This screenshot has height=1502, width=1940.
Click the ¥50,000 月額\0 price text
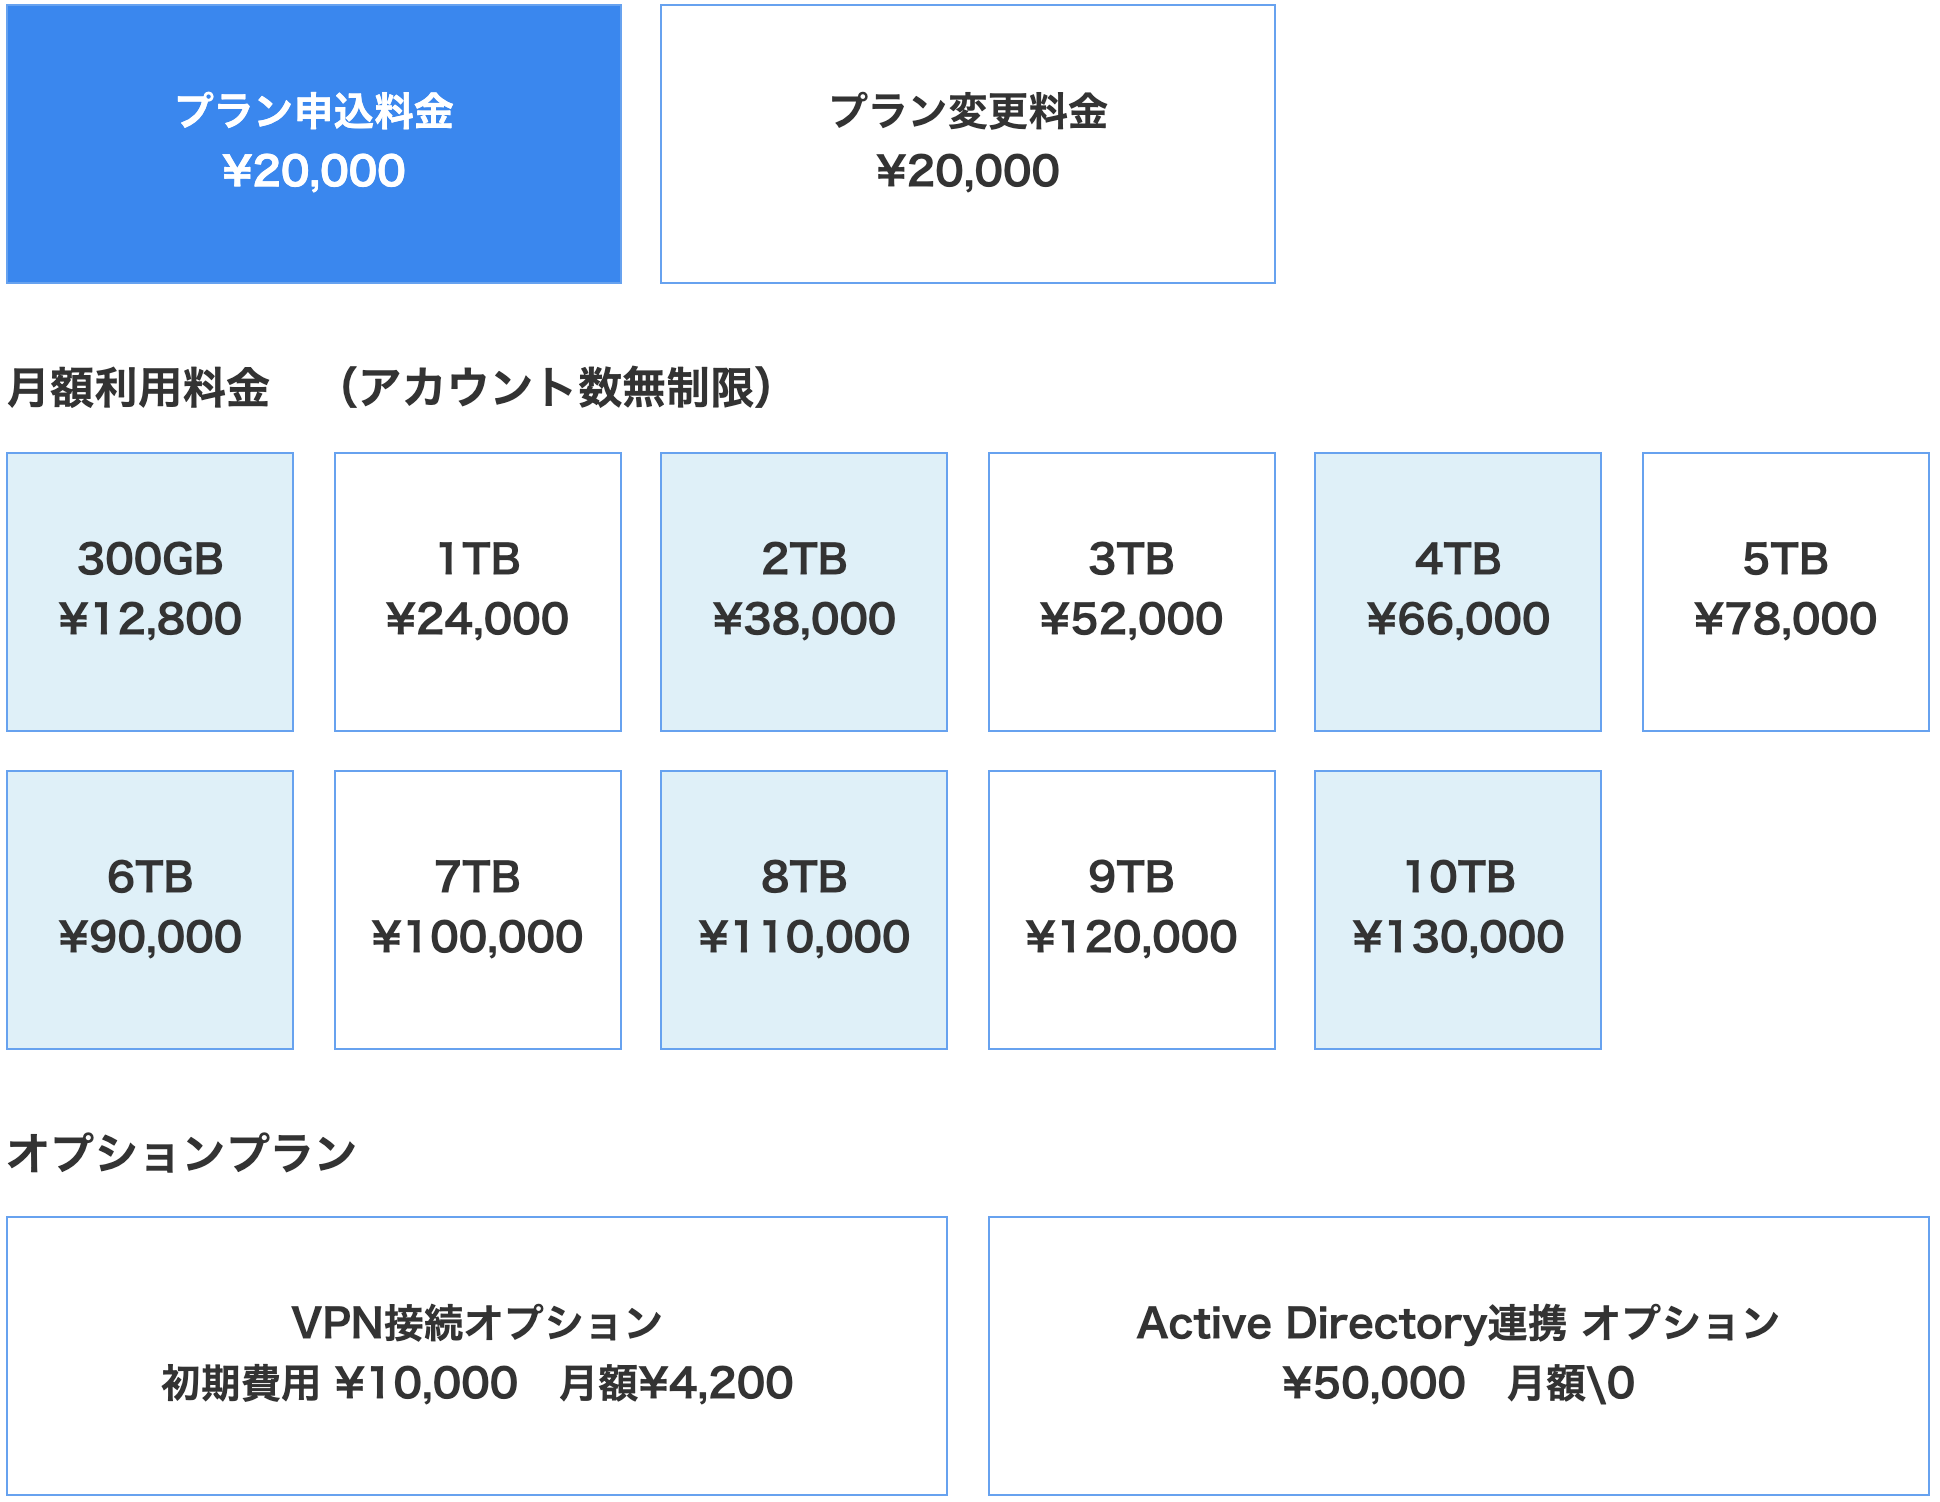click(1458, 1384)
